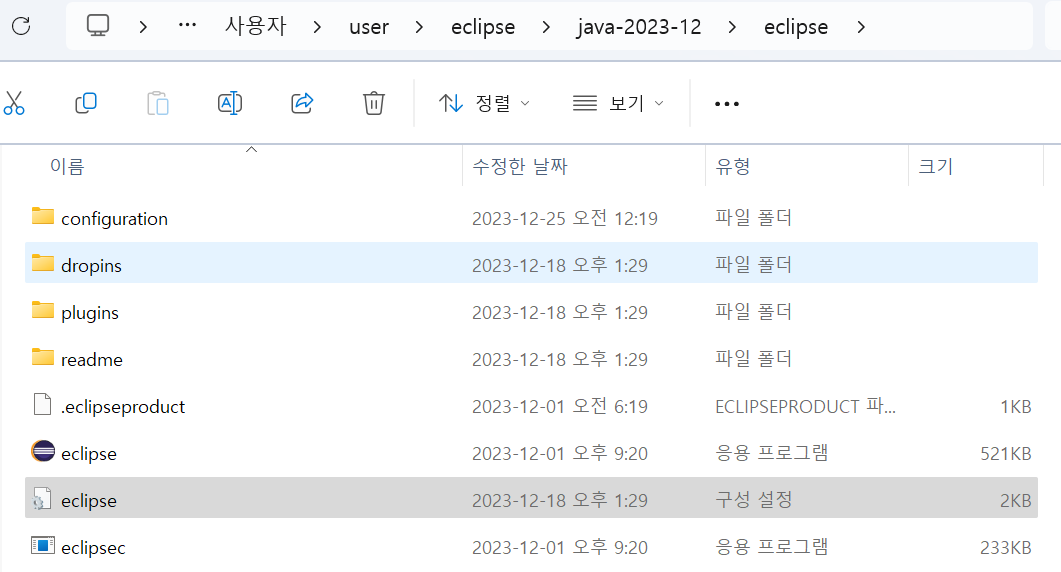This screenshot has width=1061, height=572.
Task: Click the eclipsec application icon
Action: [43, 545]
